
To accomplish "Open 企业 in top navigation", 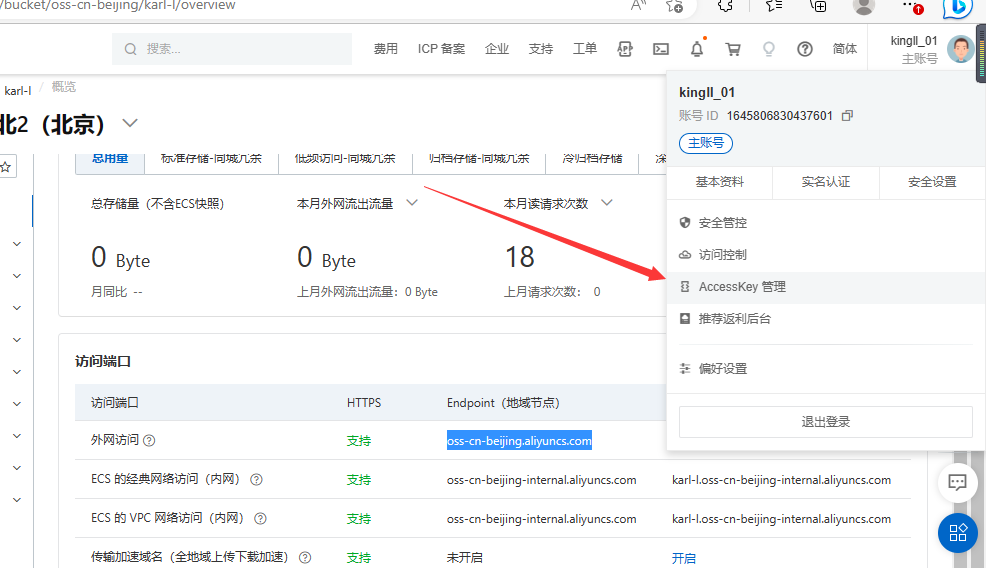I will 497,49.
